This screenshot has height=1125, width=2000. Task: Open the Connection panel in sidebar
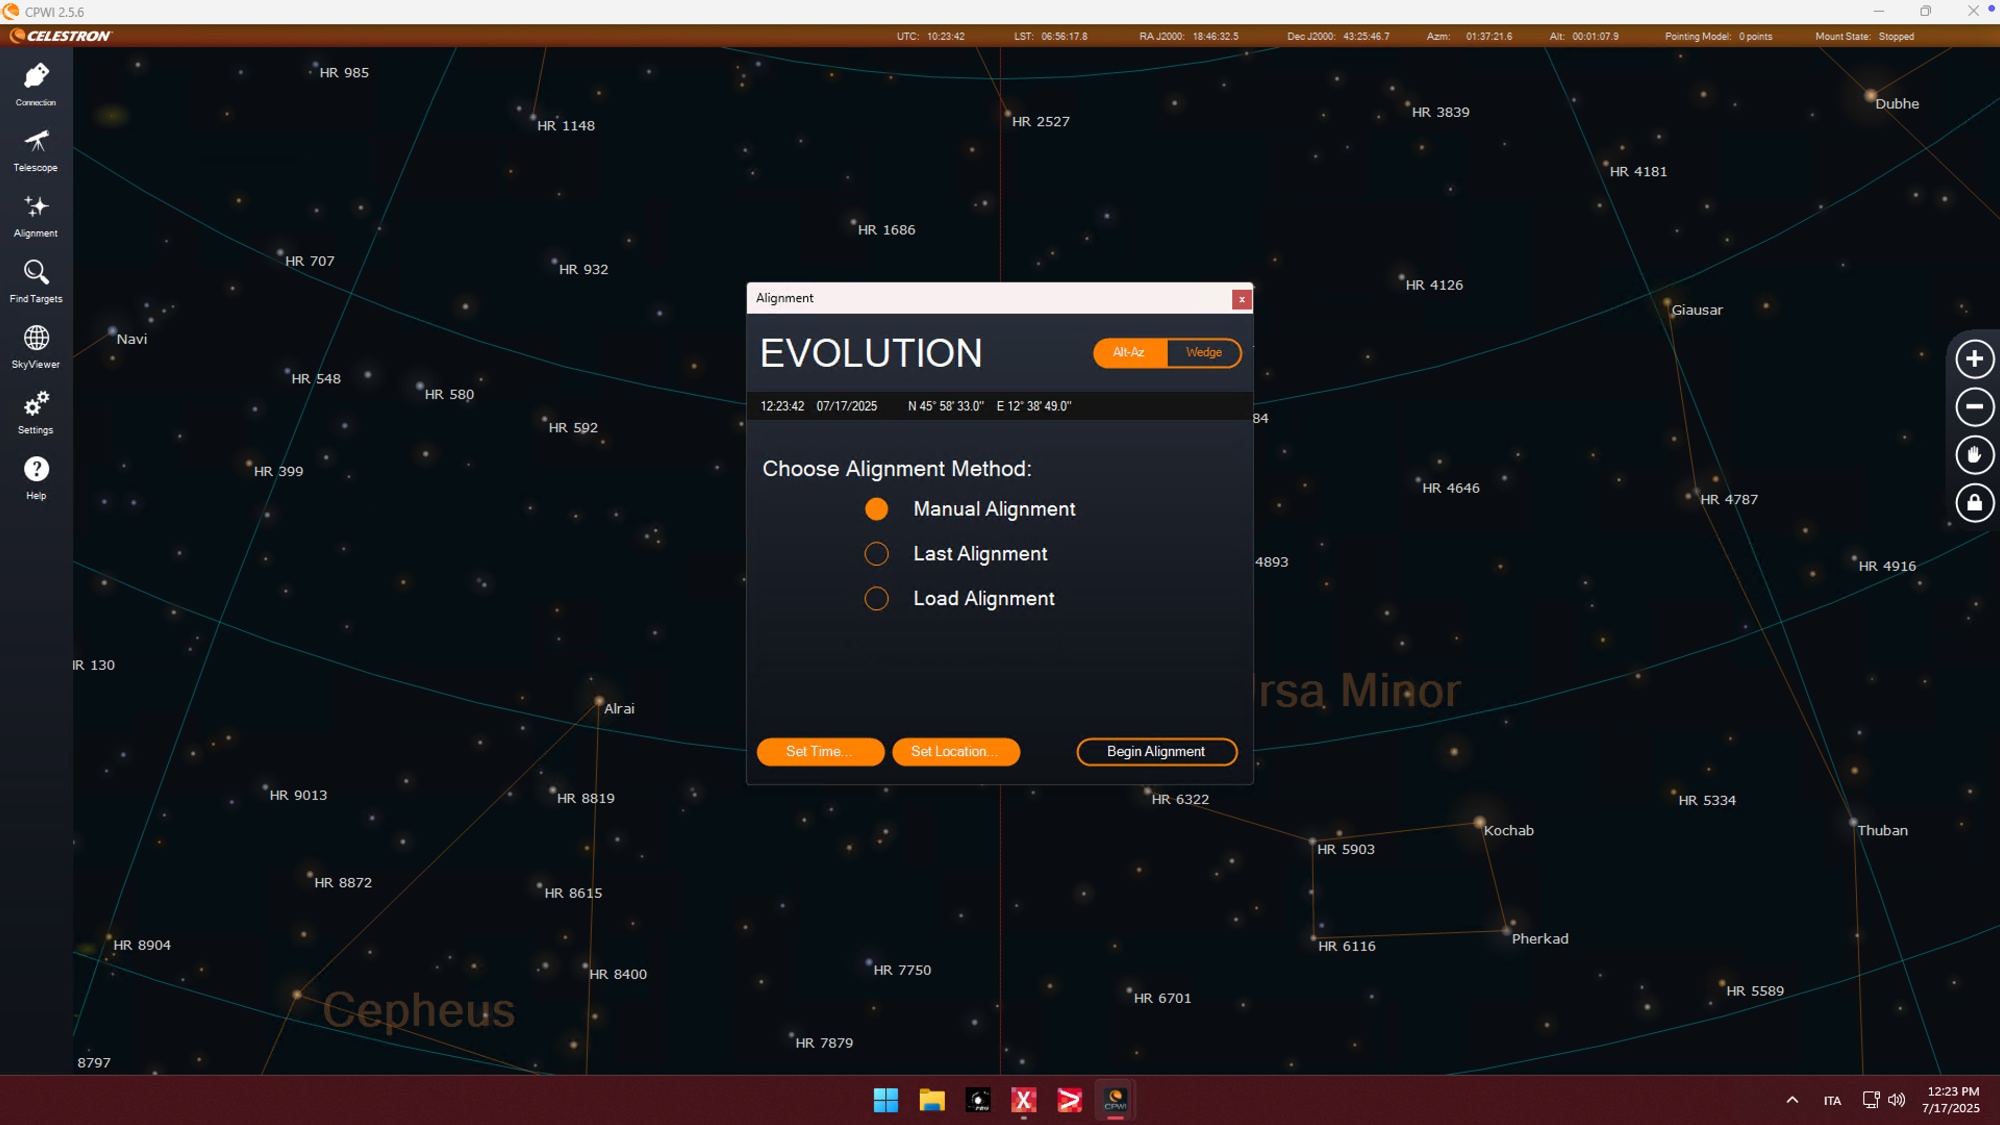tap(36, 84)
